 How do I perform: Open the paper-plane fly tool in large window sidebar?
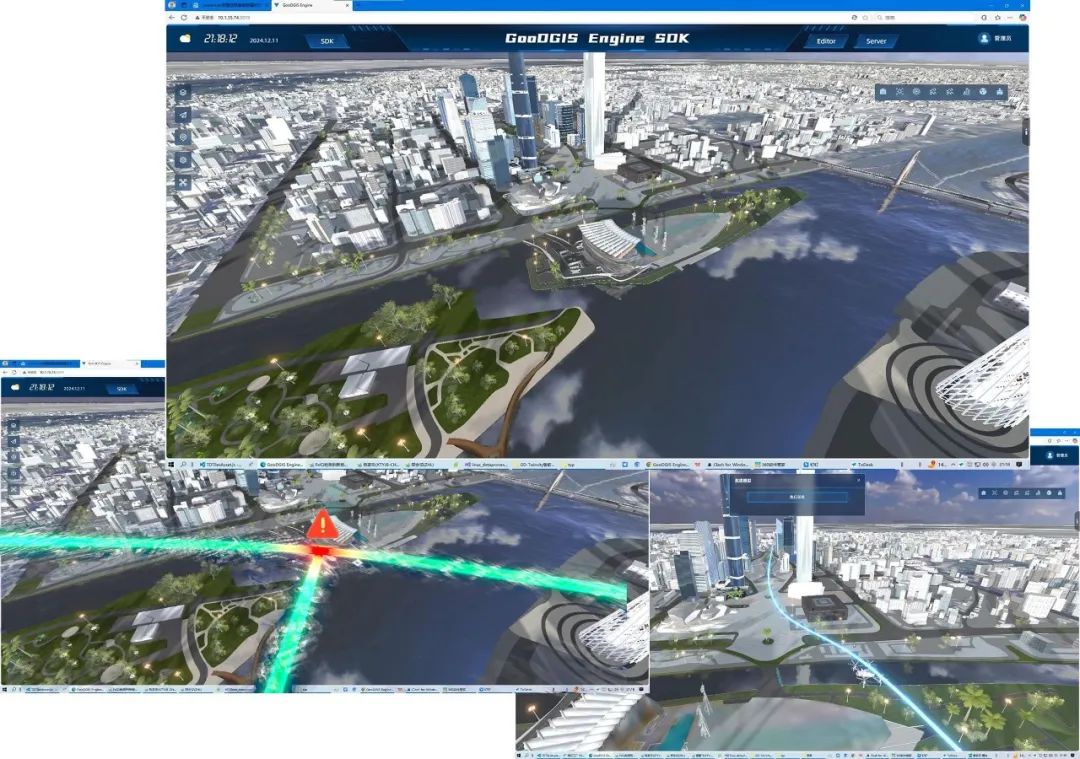point(183,115)
